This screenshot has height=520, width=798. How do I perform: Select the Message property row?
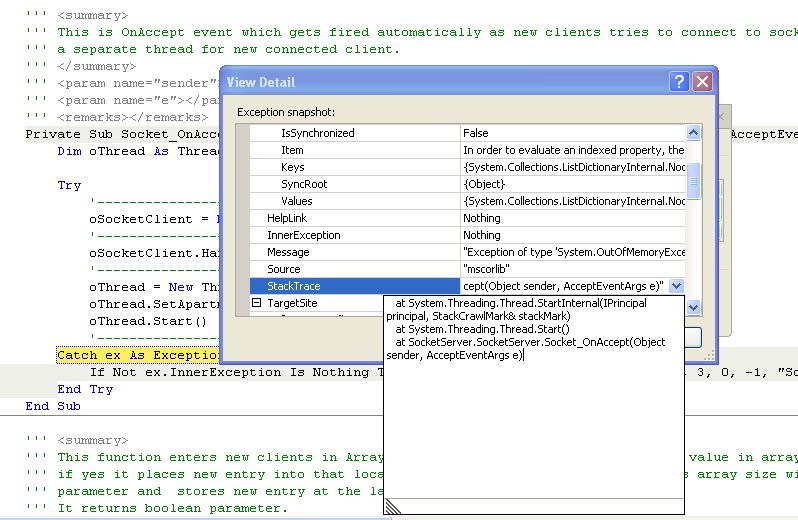467,252
